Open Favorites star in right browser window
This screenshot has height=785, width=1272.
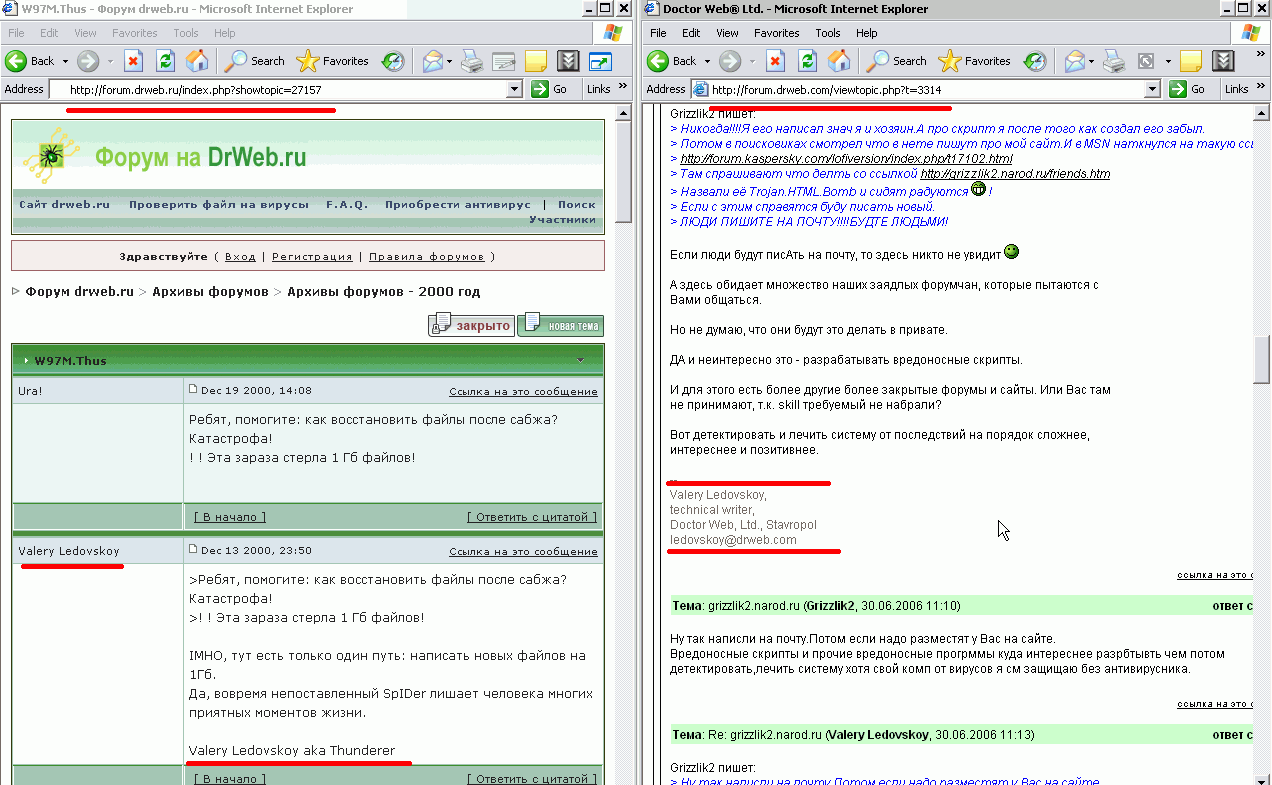pyautogui.click(x=950, y=61)
